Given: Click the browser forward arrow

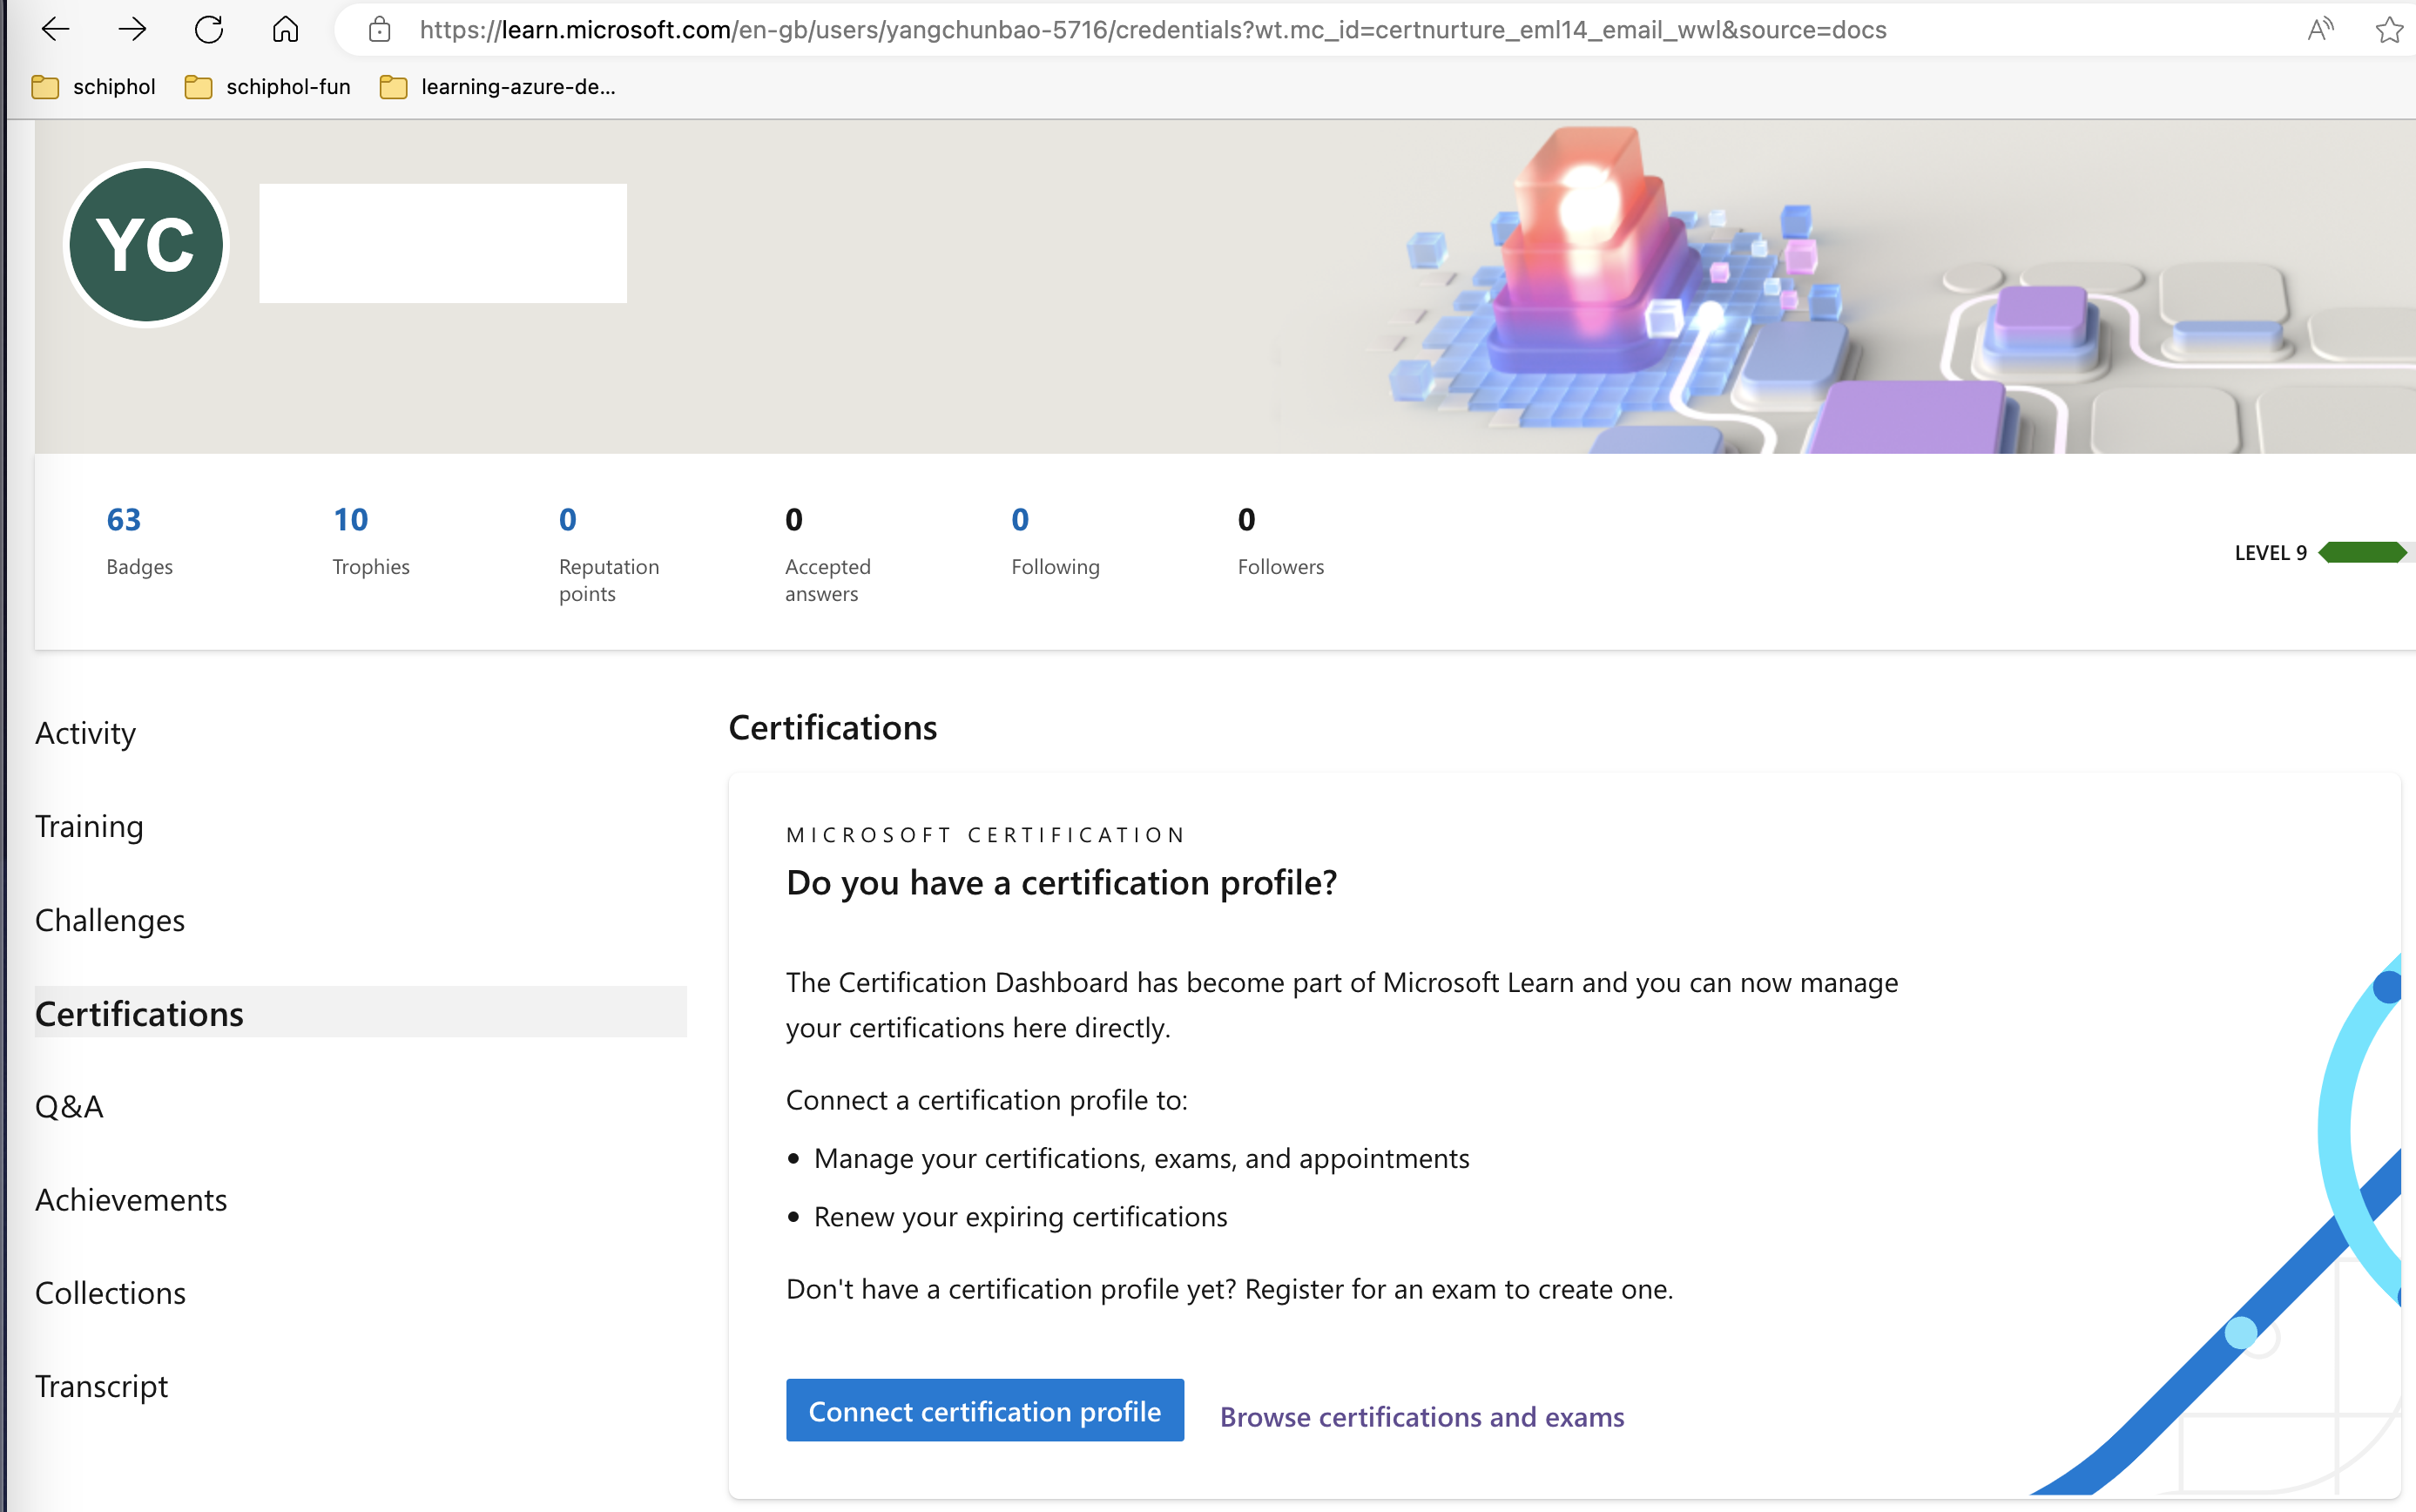Looking at the screenshot, I should click(x=132, y=30).
